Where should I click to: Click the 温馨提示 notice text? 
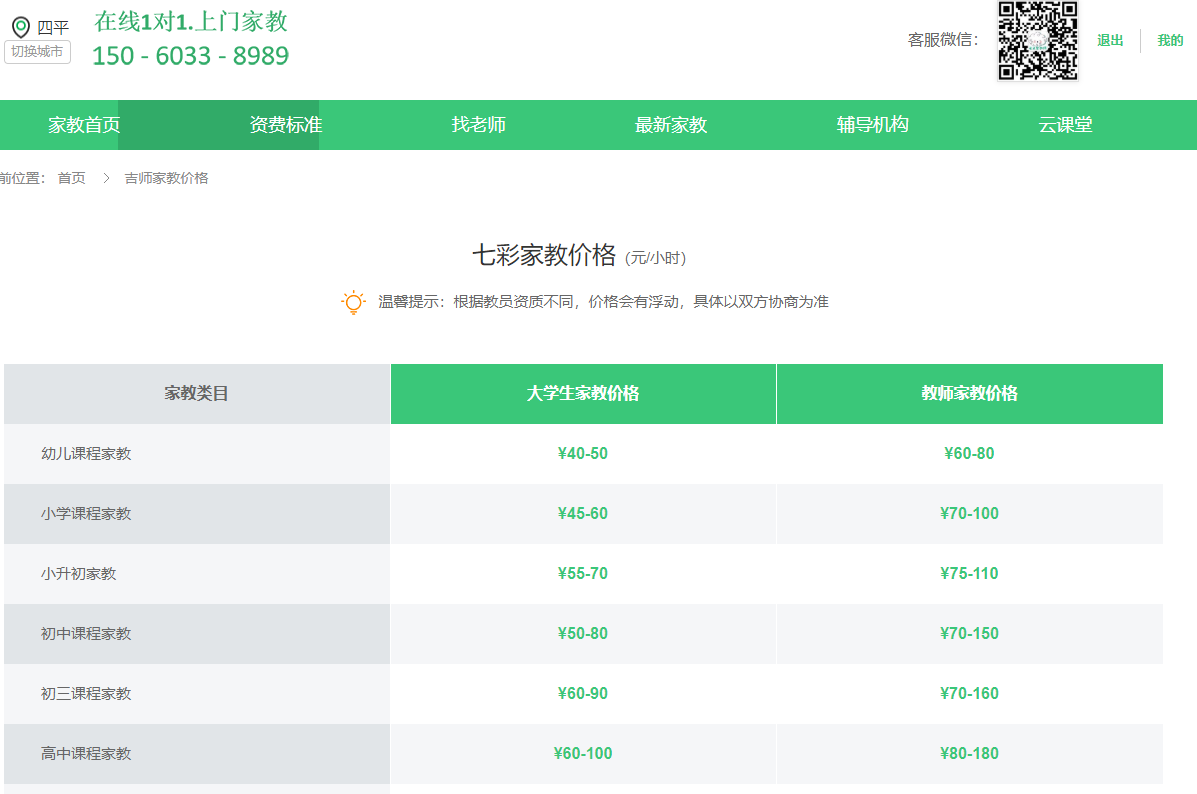pyautogui.click(x=603, y=302)
